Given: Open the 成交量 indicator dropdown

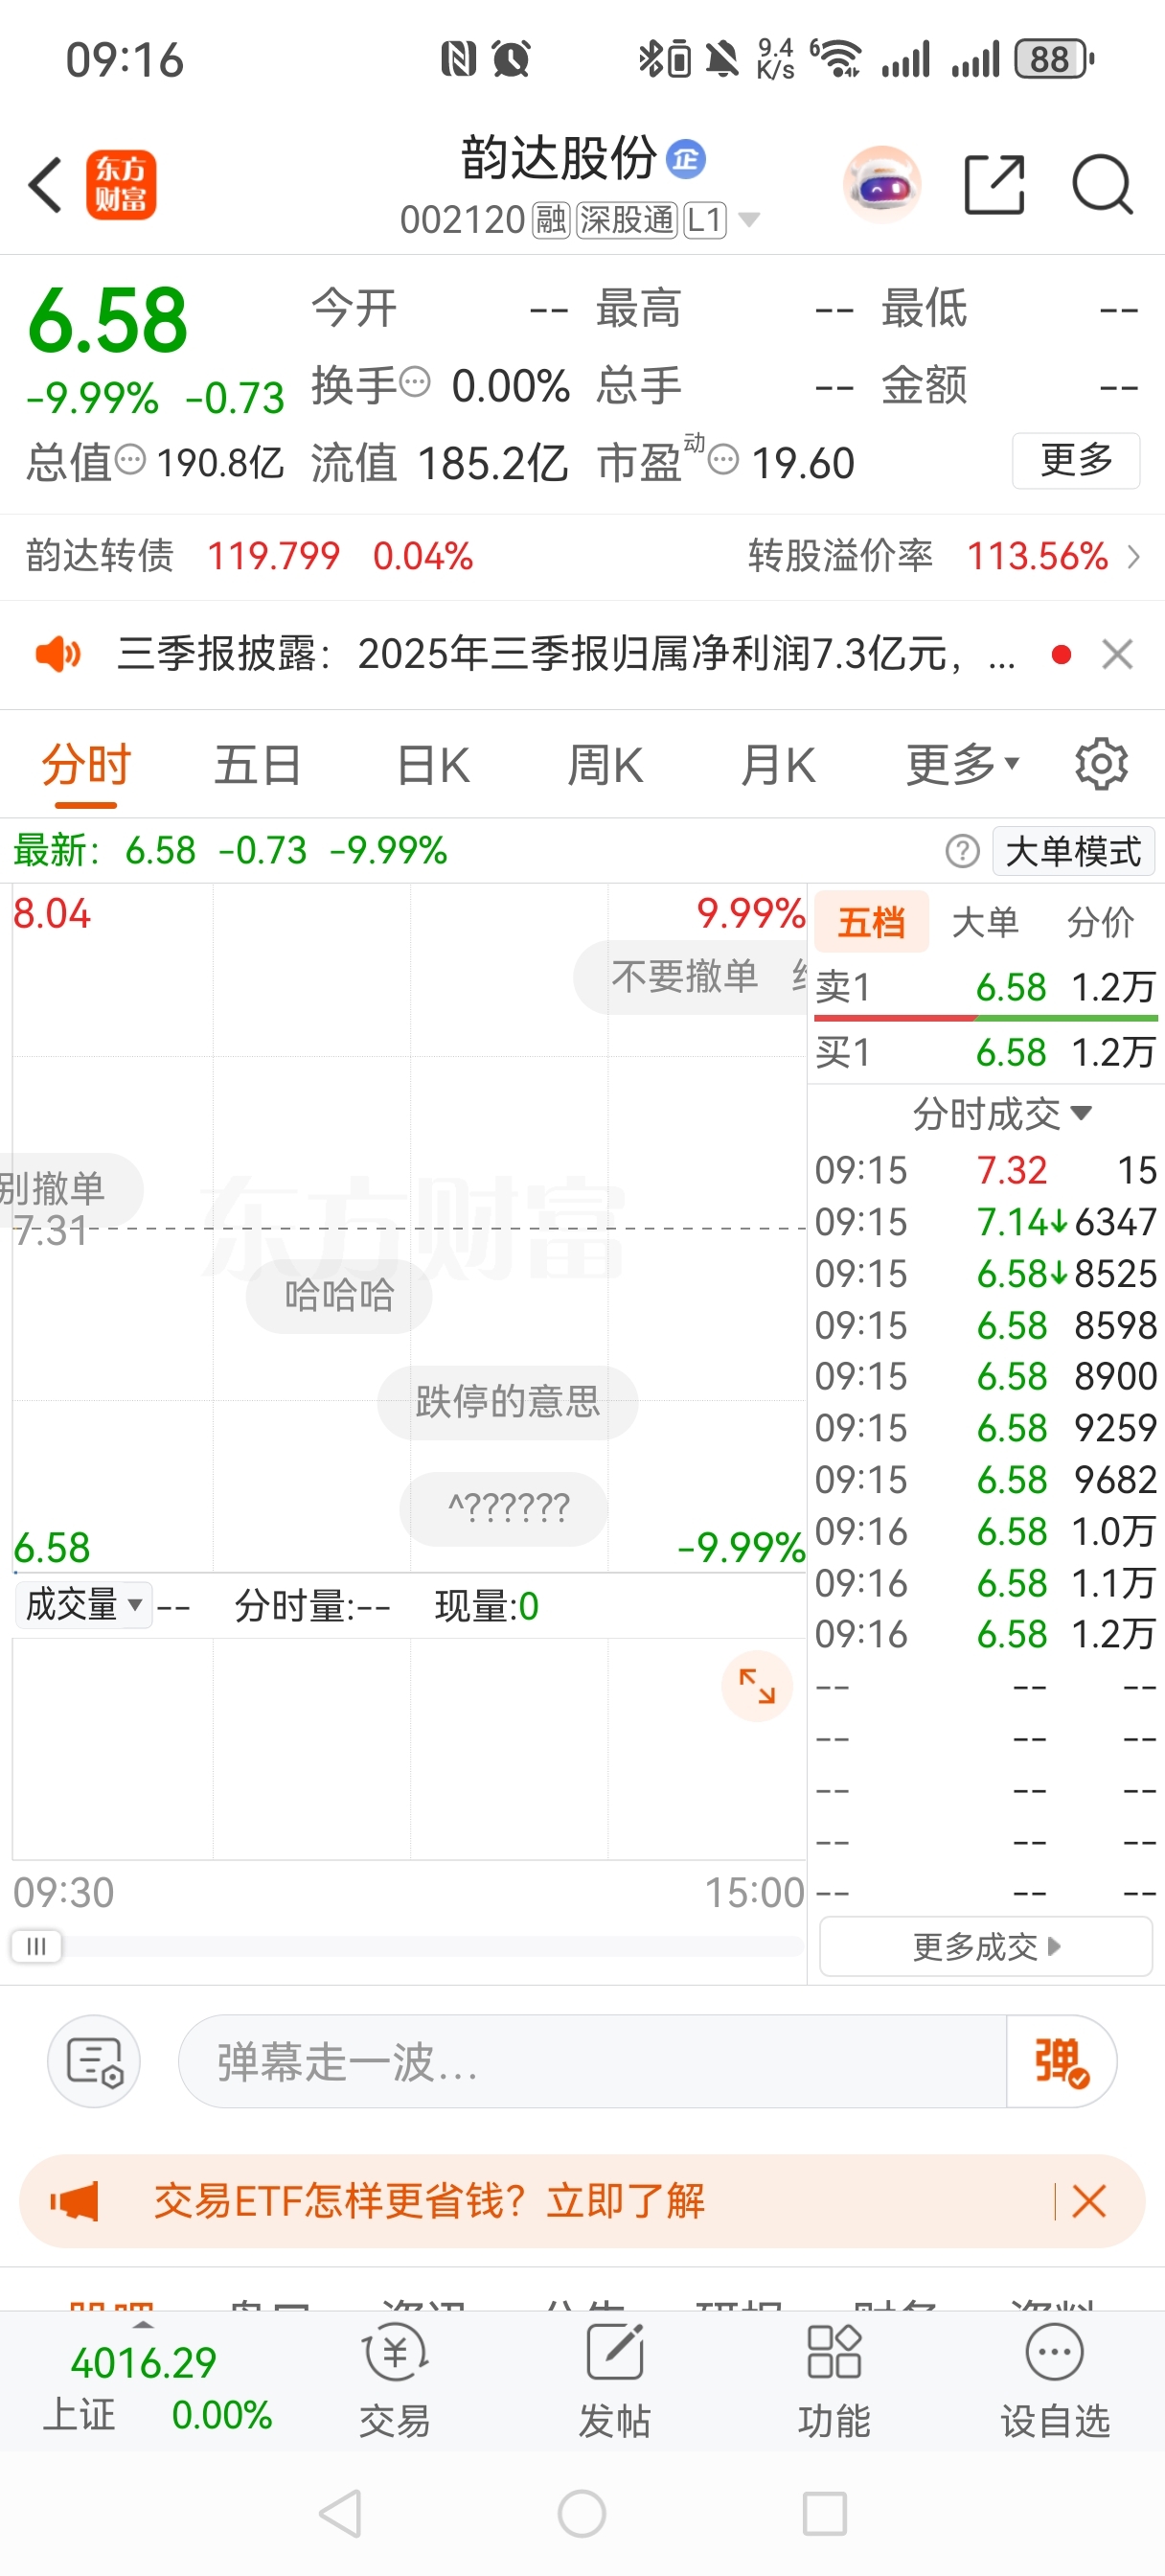Looking at the screenshot, I should [83, 1605].
